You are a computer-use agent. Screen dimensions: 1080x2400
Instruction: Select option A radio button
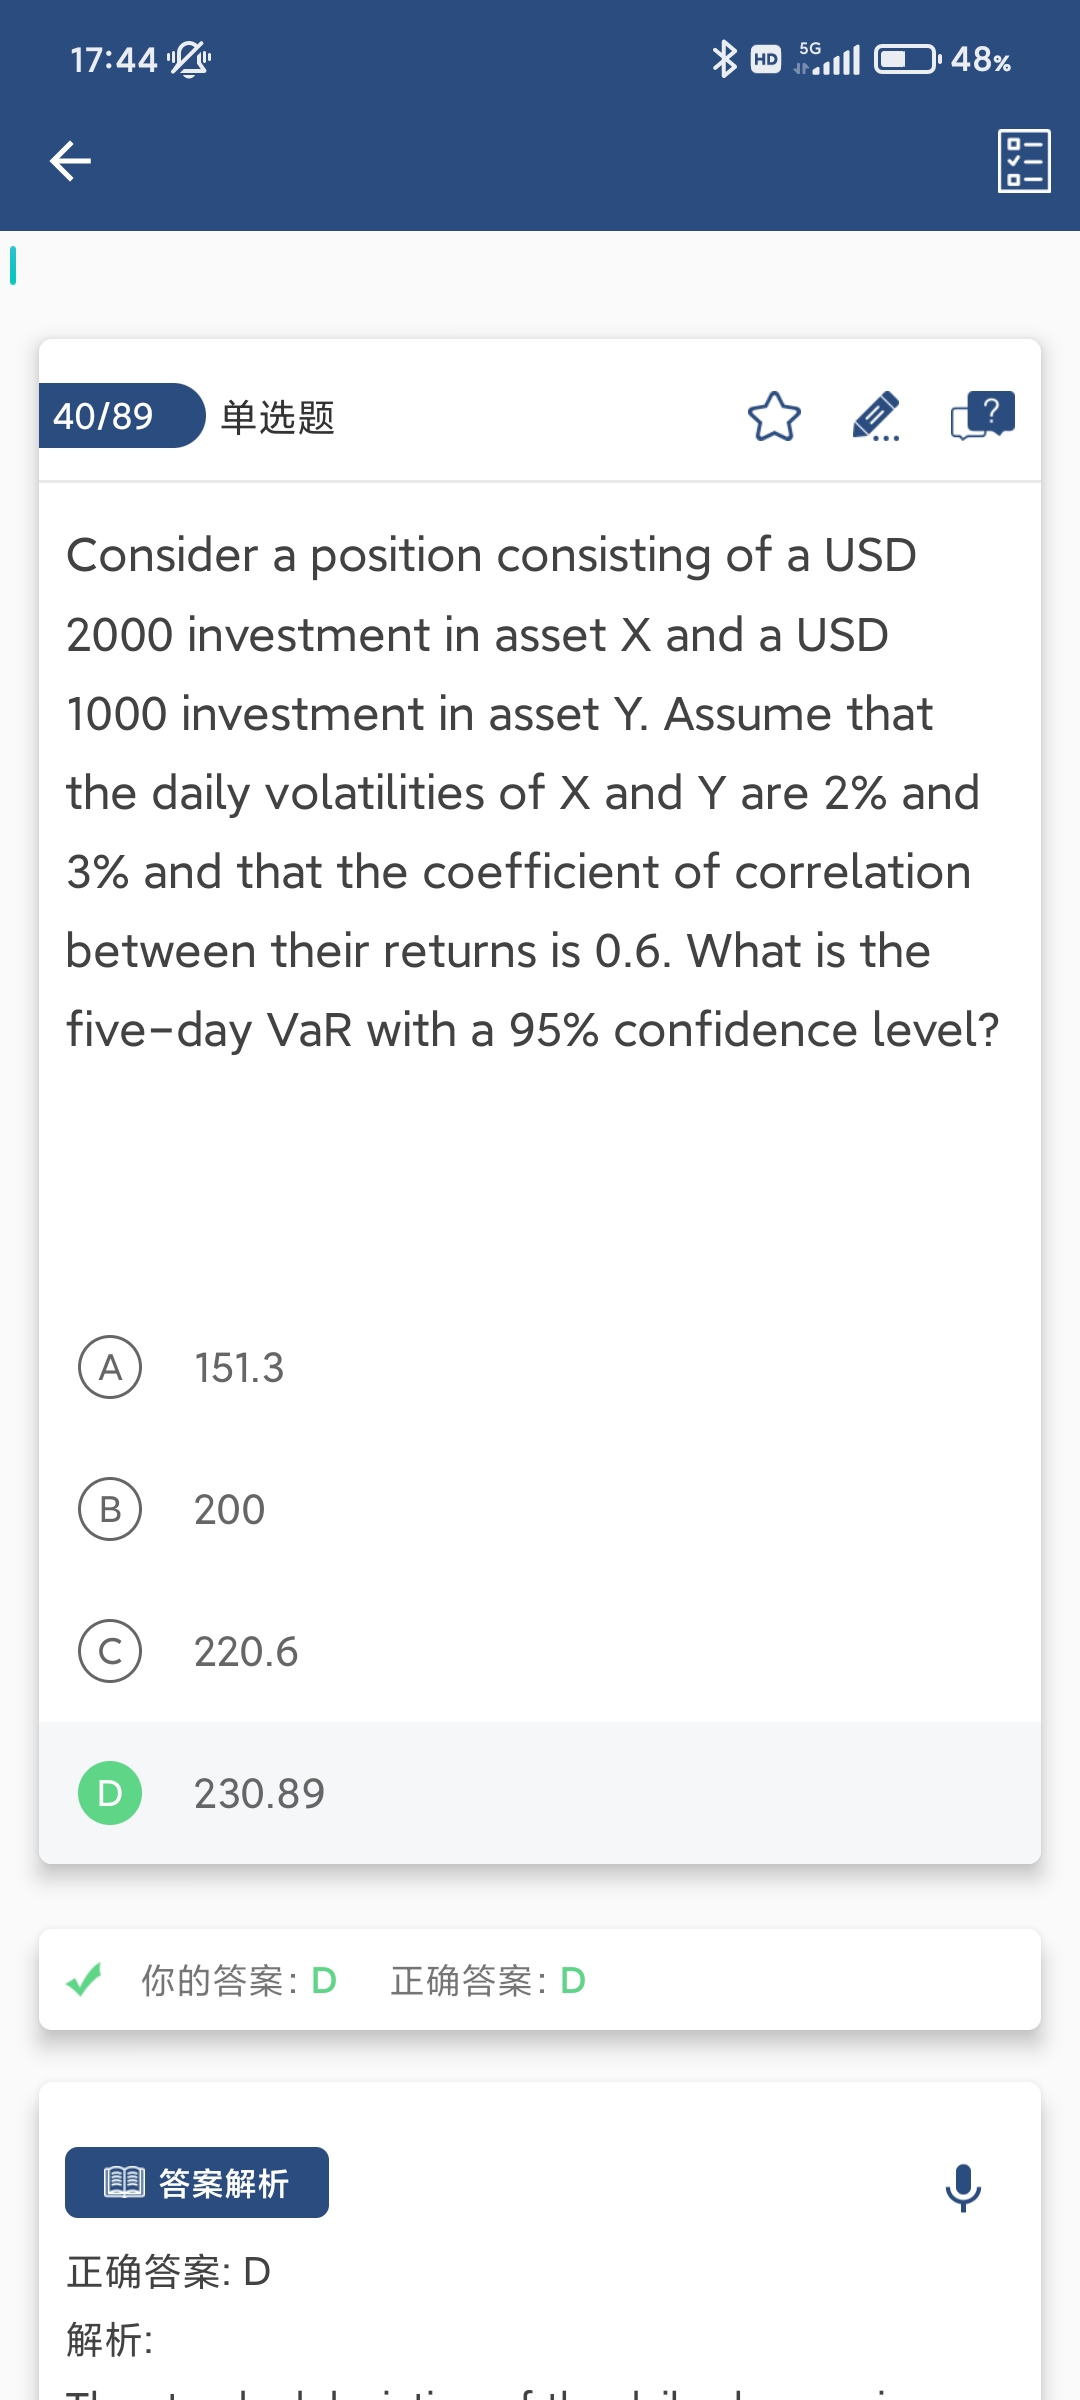pos(110,1367)
